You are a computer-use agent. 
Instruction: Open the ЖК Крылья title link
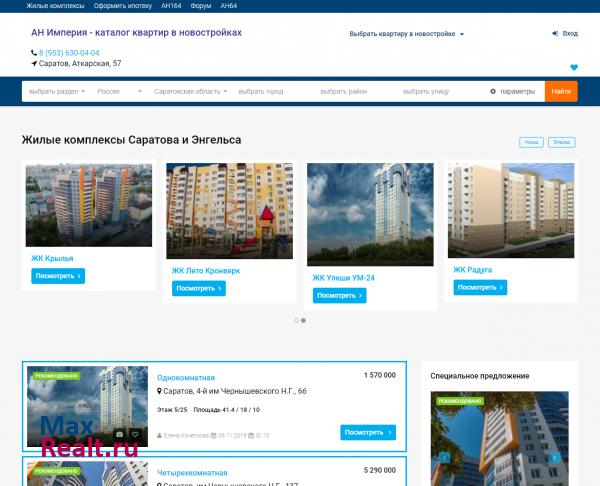point(52,258)
